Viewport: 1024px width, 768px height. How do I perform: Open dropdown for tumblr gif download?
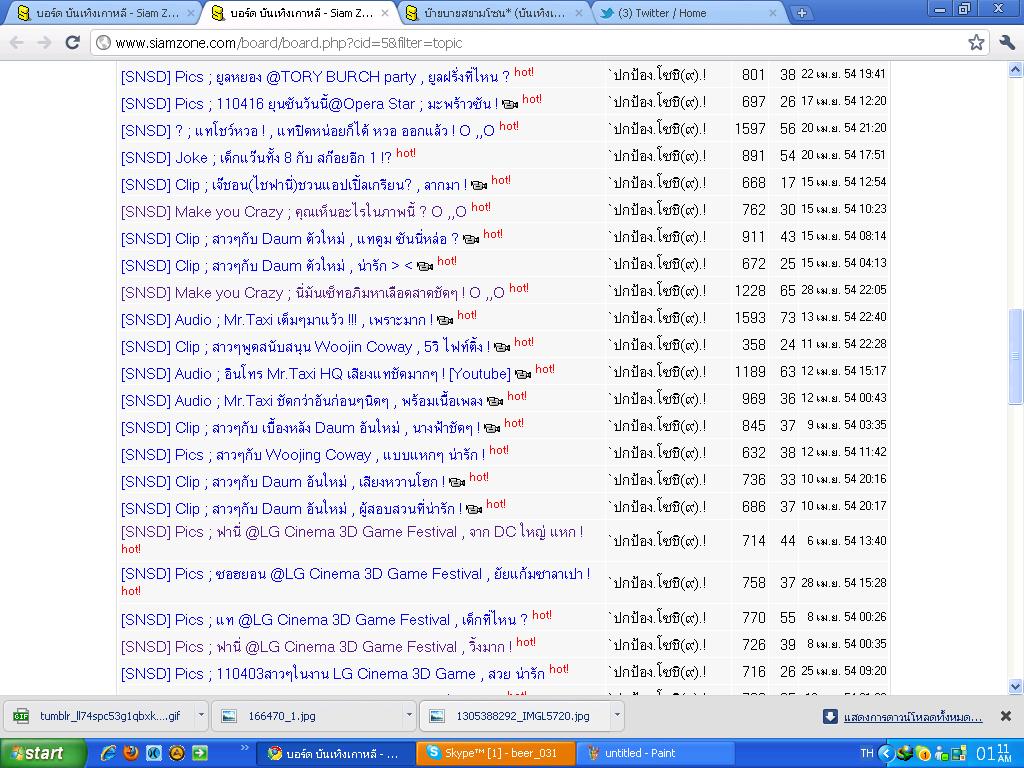(201, 715)
